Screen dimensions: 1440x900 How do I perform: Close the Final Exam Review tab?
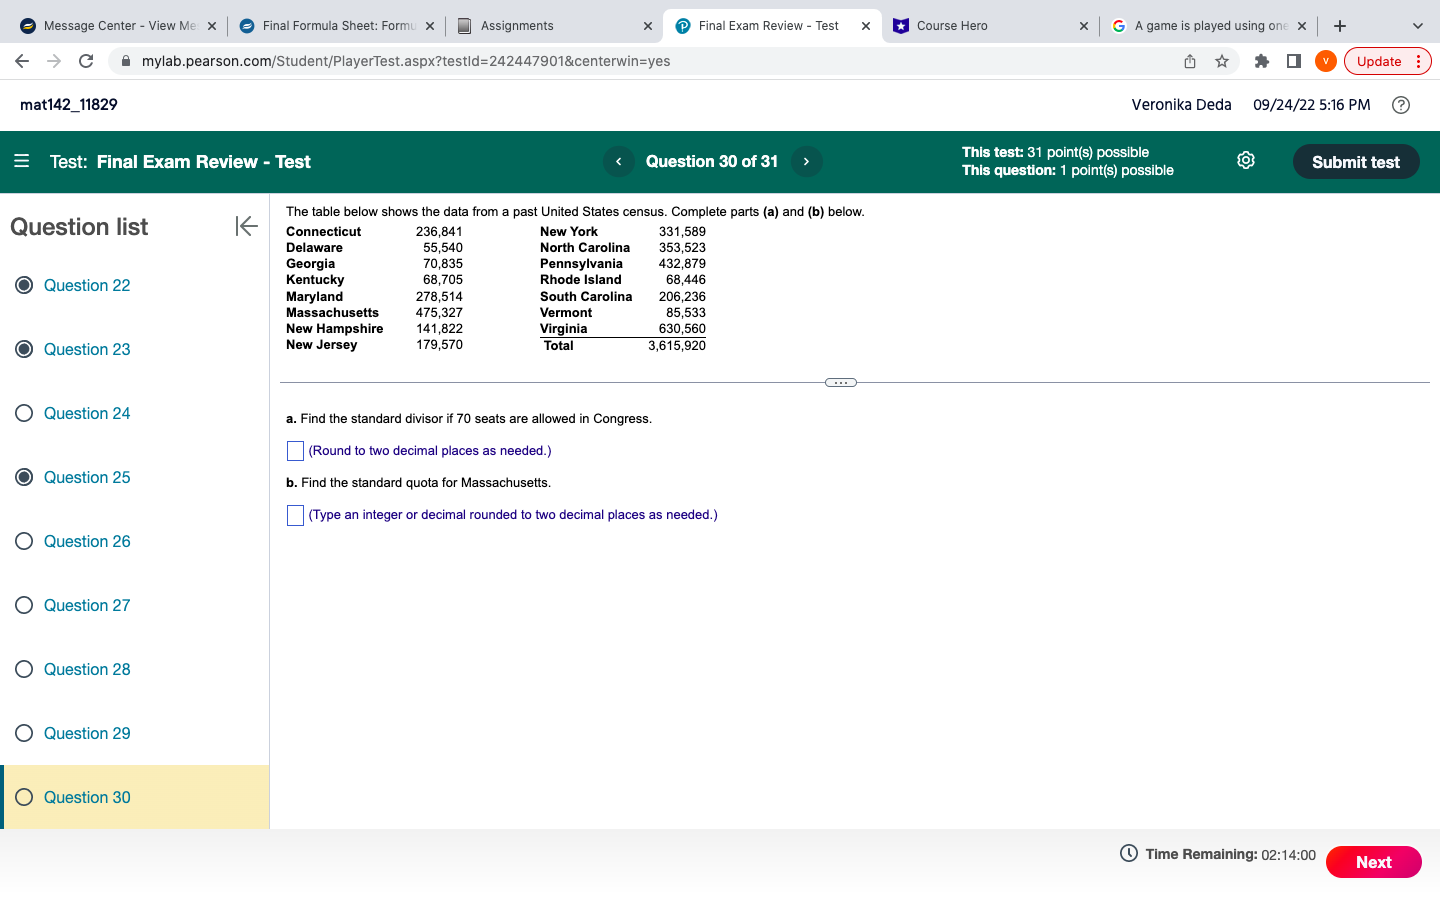pos(866,26)
